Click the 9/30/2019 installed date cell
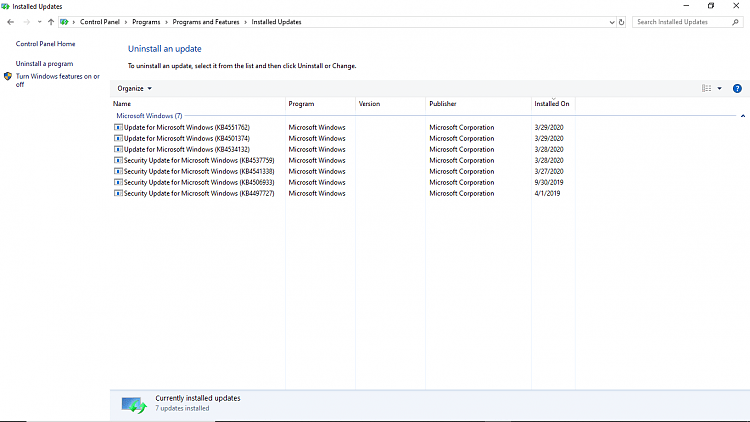 (x=549, y=182)
